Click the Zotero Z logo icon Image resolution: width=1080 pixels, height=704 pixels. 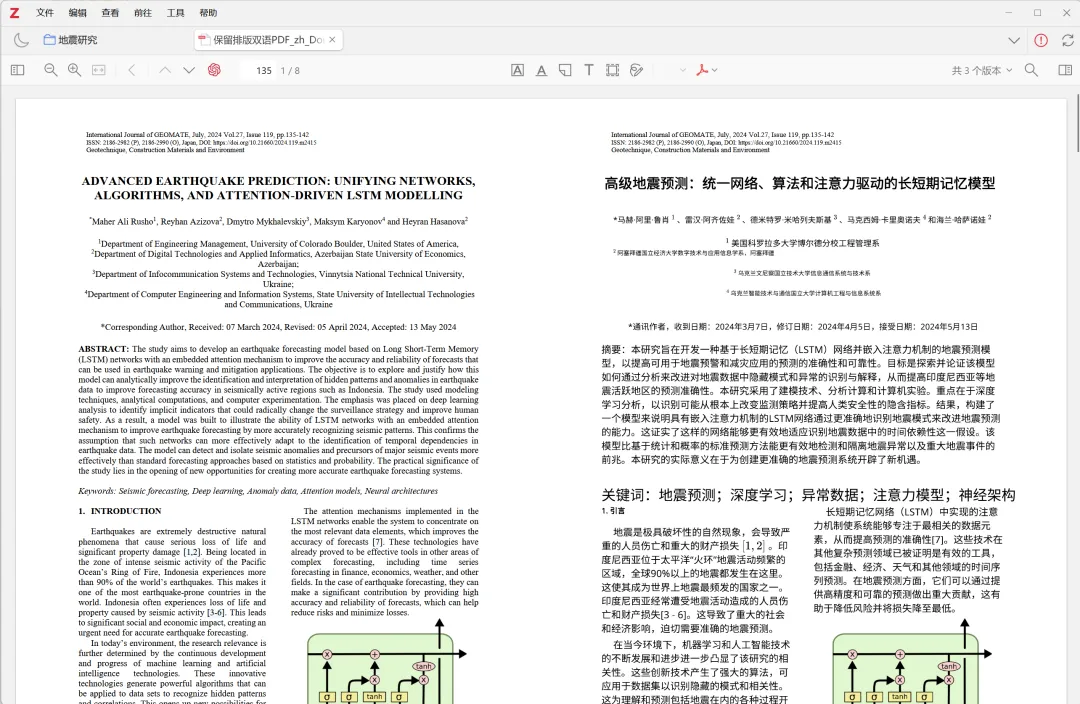14,12
